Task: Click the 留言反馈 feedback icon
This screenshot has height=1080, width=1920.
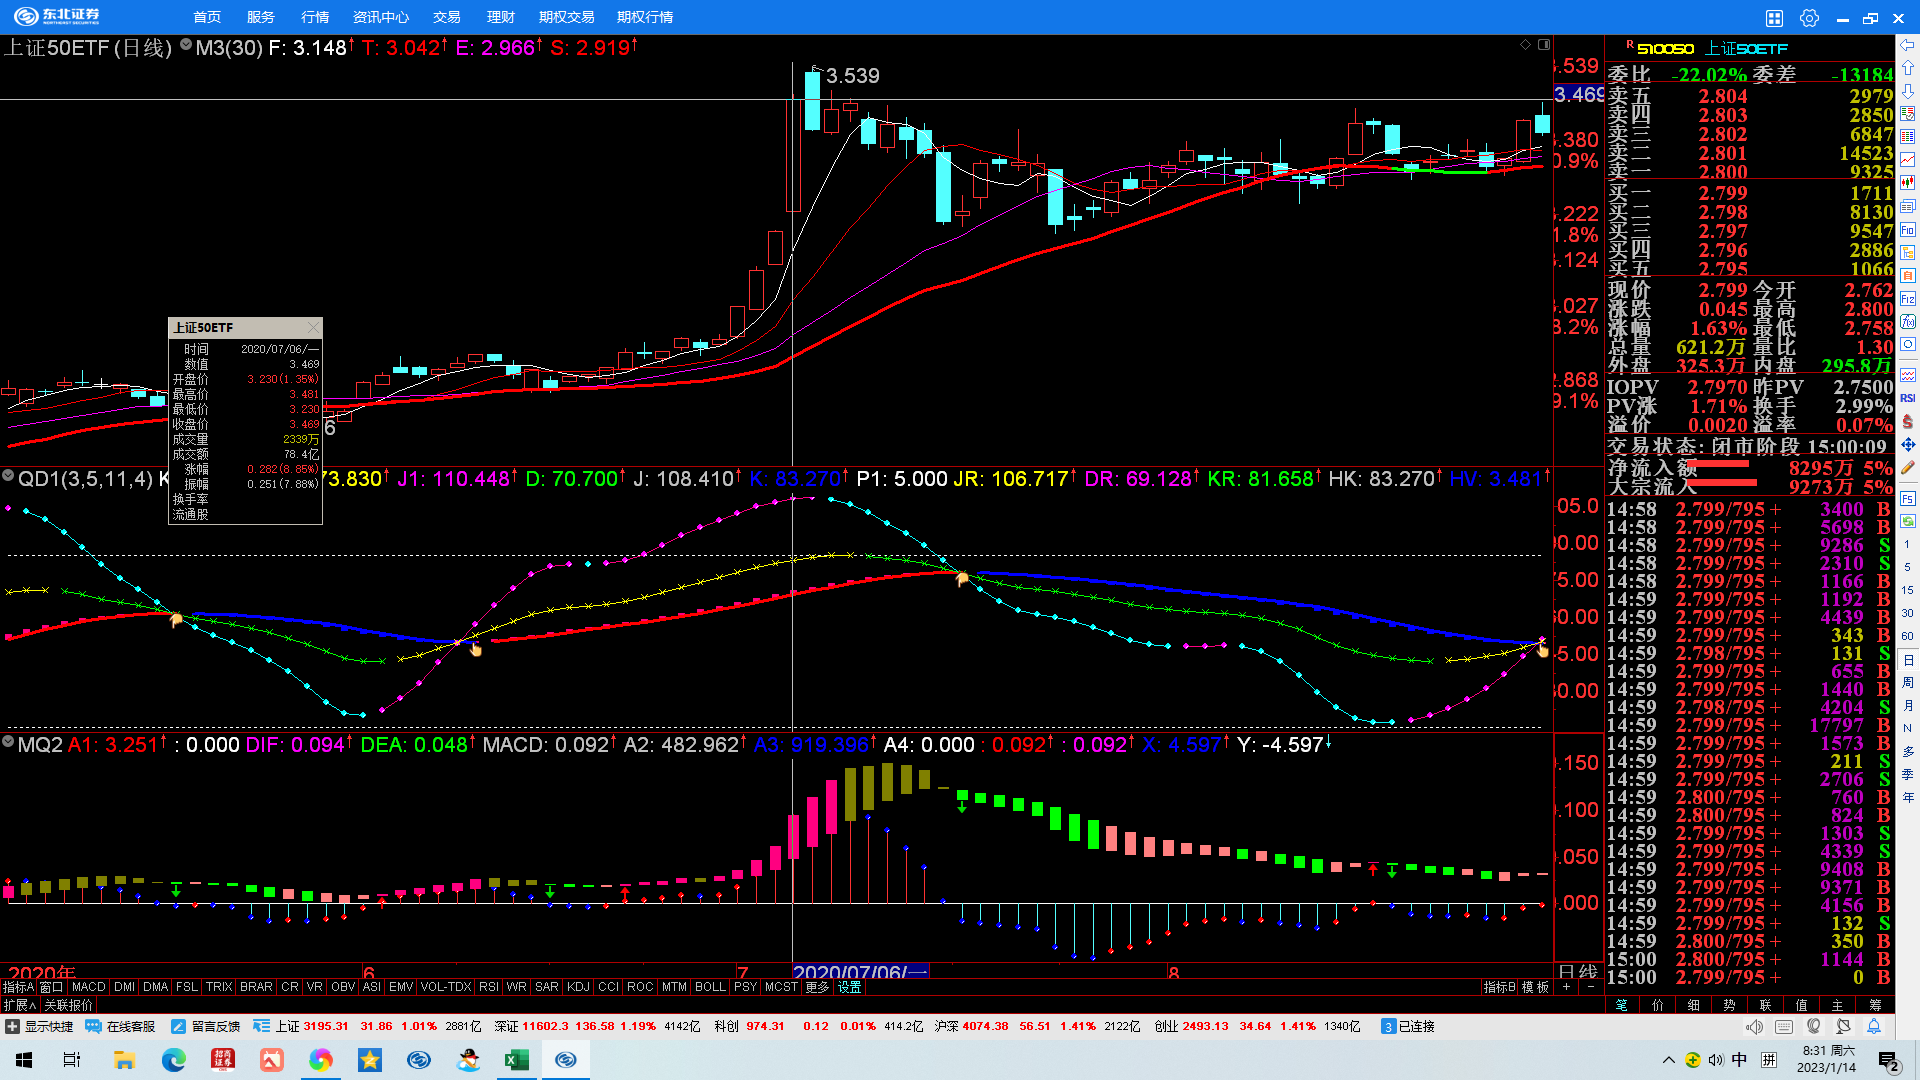Action: pos(178,1027)
